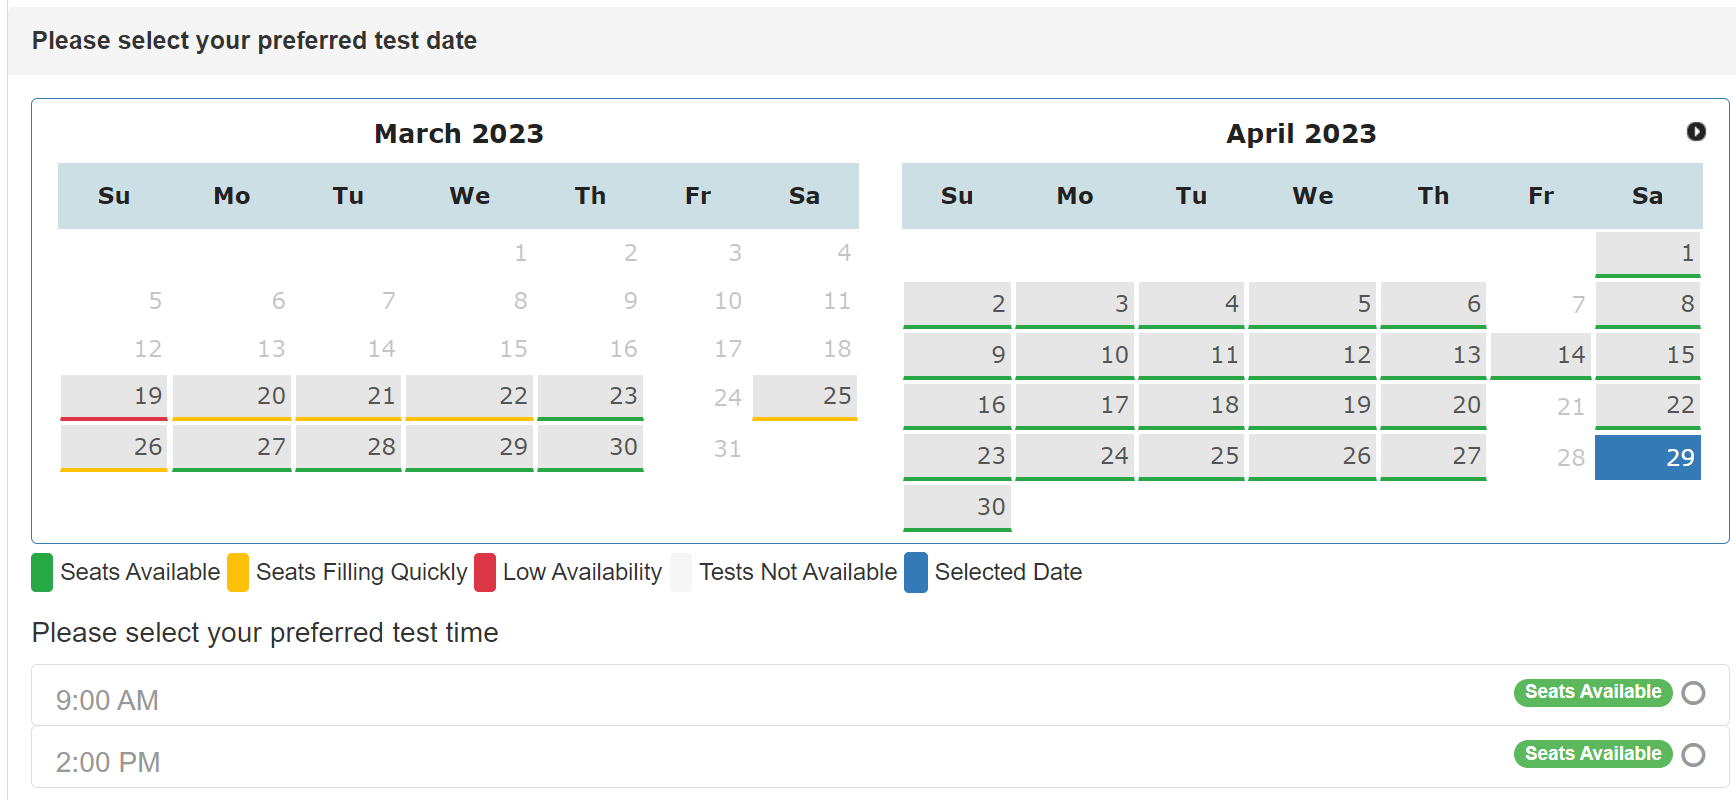Click the blue Selected Date swatch
This screenshot has width=1736, height=800.
(x=916, y=573)
